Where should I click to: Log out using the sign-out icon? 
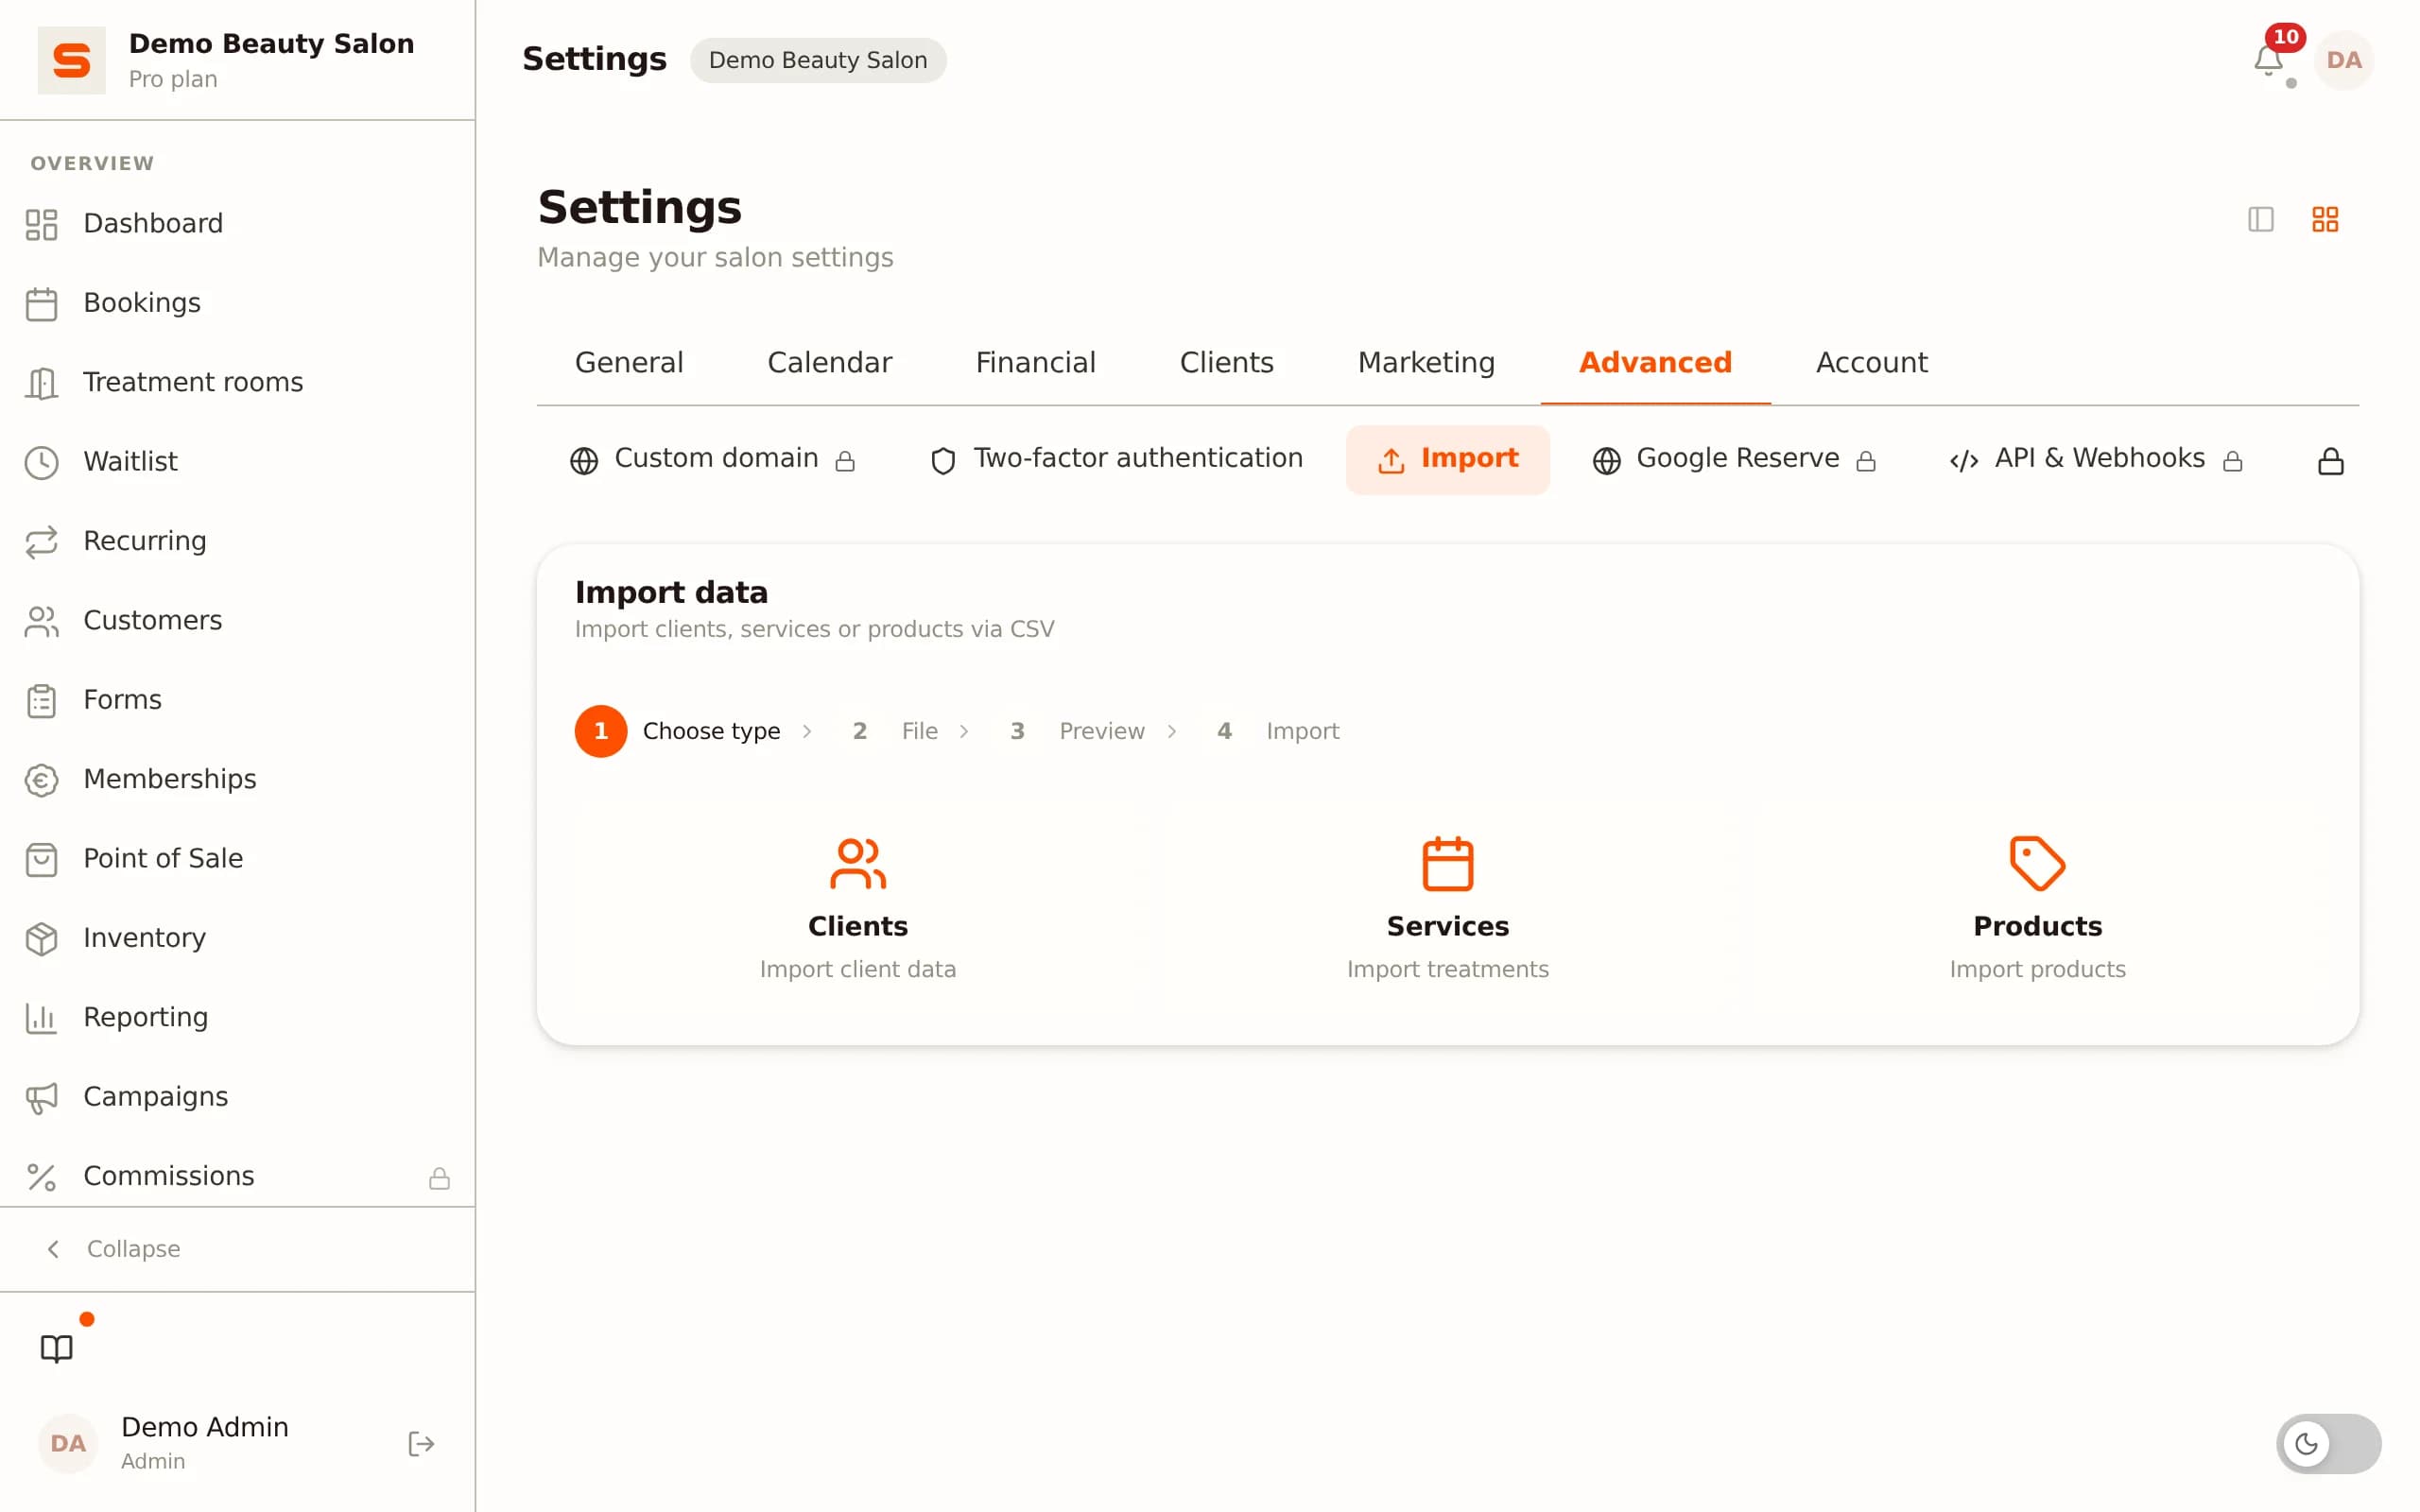421,1444
